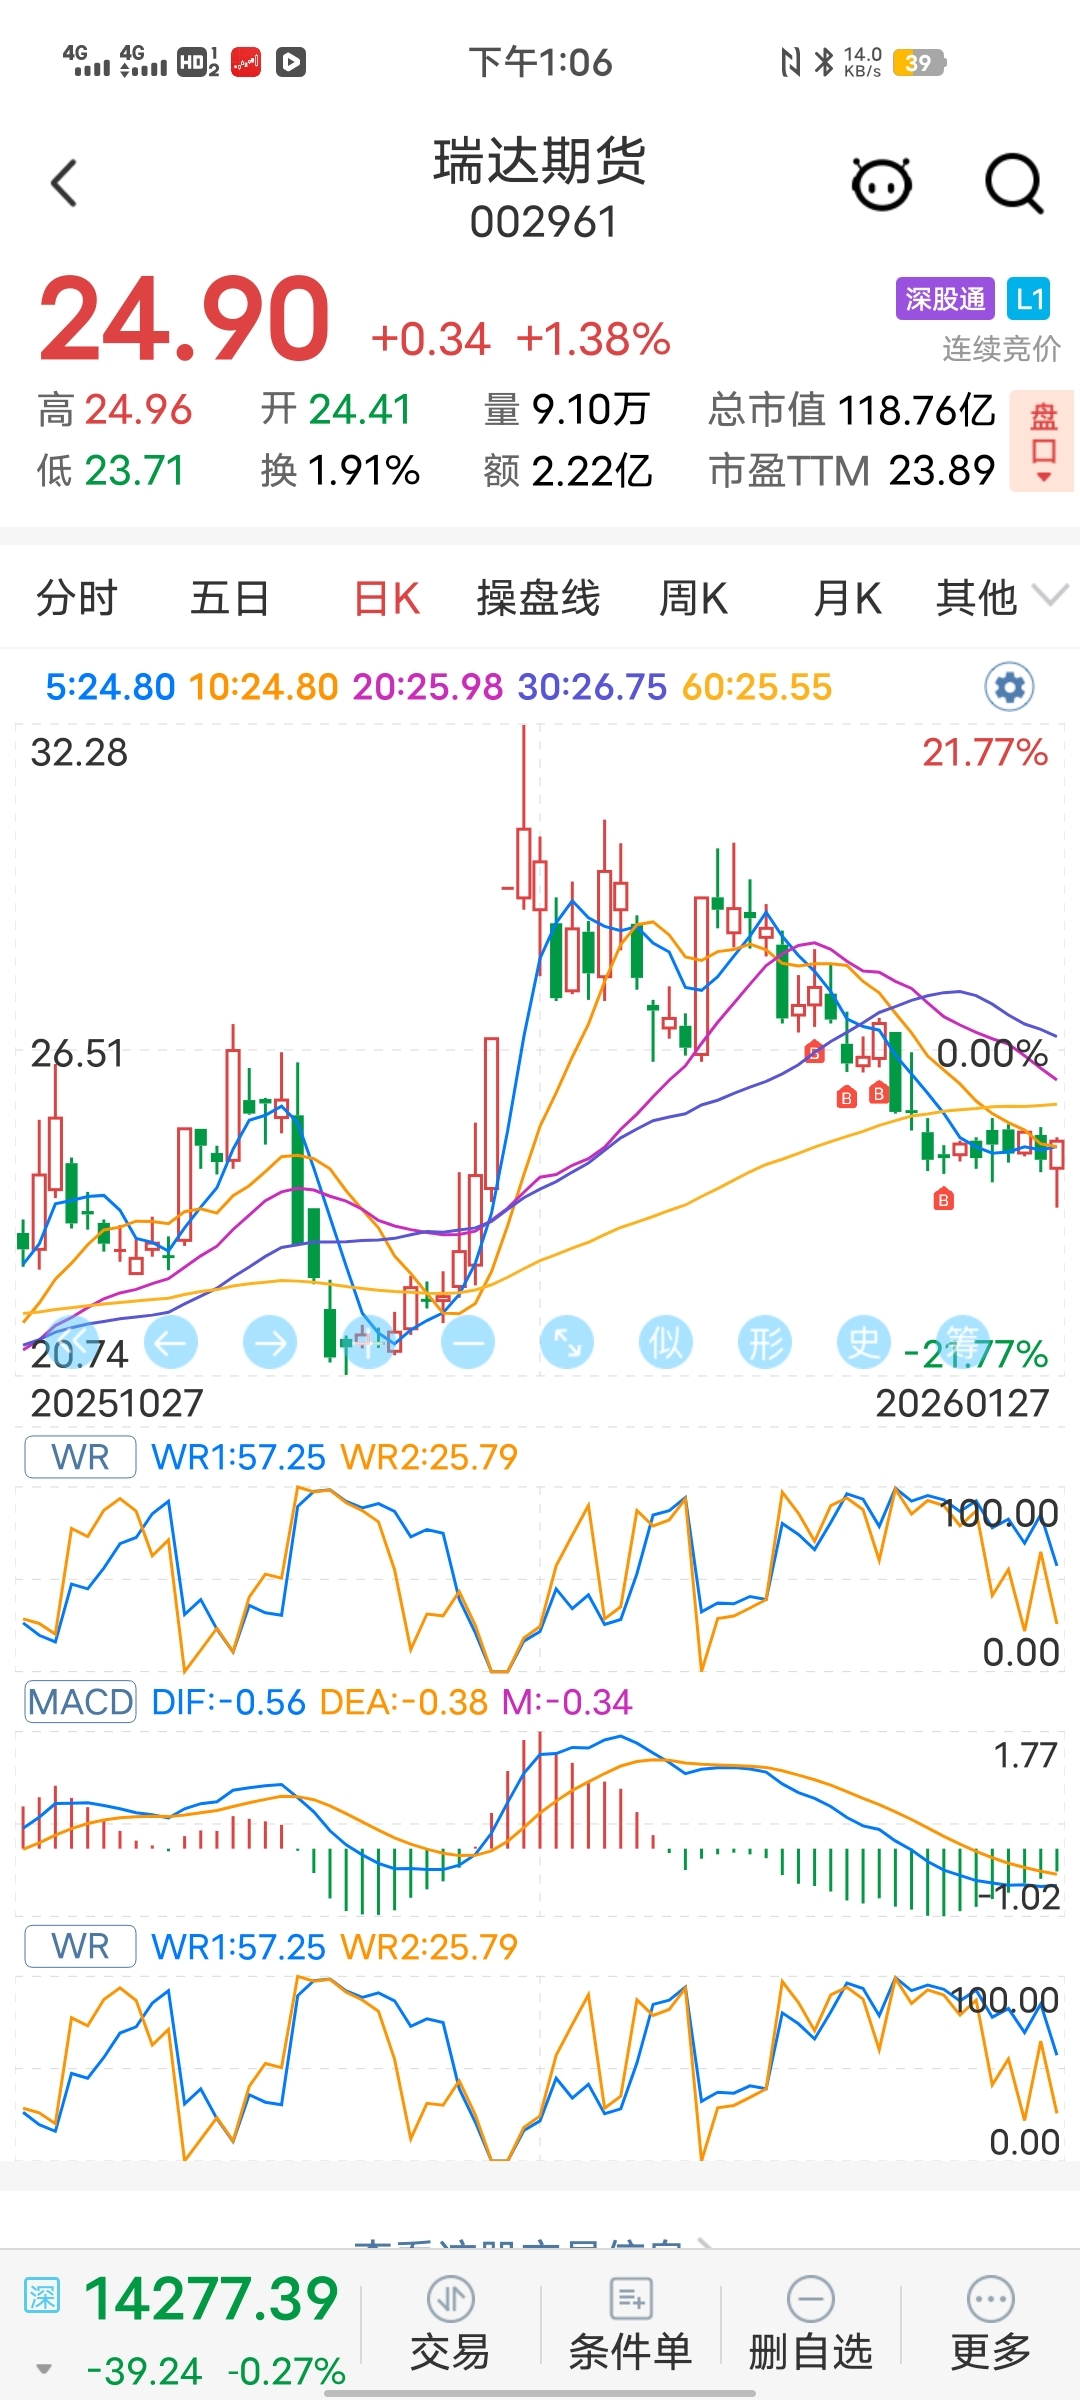Tap 删自选 remove from watchlist
Screen dimensions: 1080x2400
pos(810,2324)
